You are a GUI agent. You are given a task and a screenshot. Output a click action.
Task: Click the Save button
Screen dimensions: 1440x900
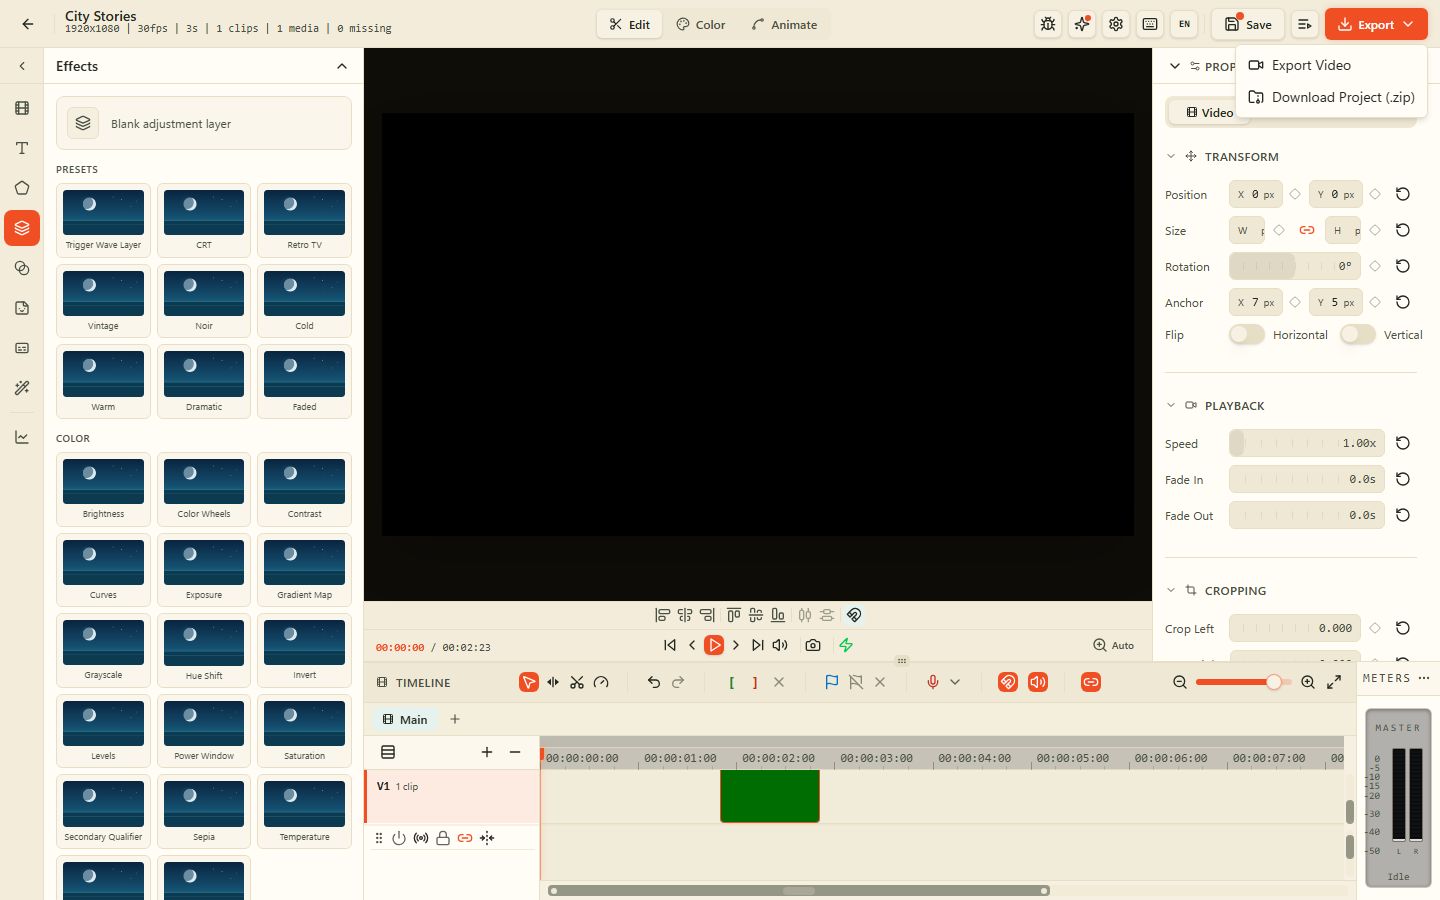coord(1248,24)
